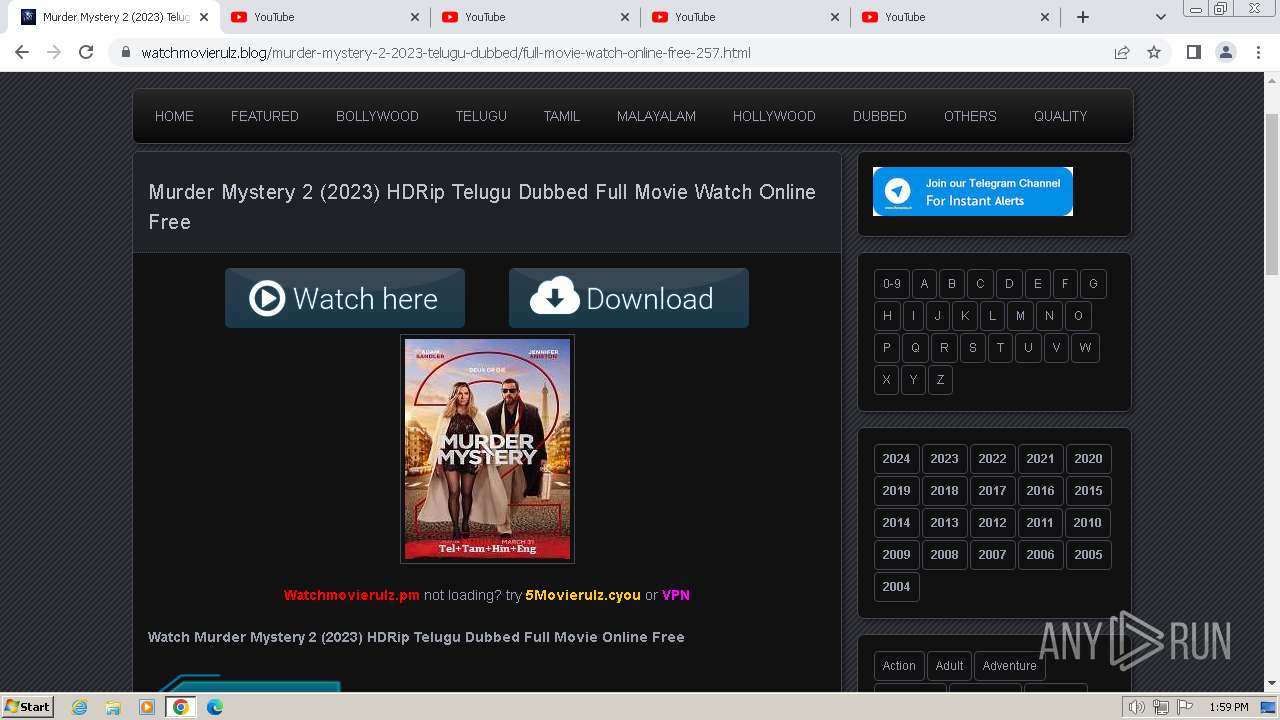The width and height of the screenshot is (1280, 720).
Task: Switch to the last YouTube tab
Action: (955, 17)
